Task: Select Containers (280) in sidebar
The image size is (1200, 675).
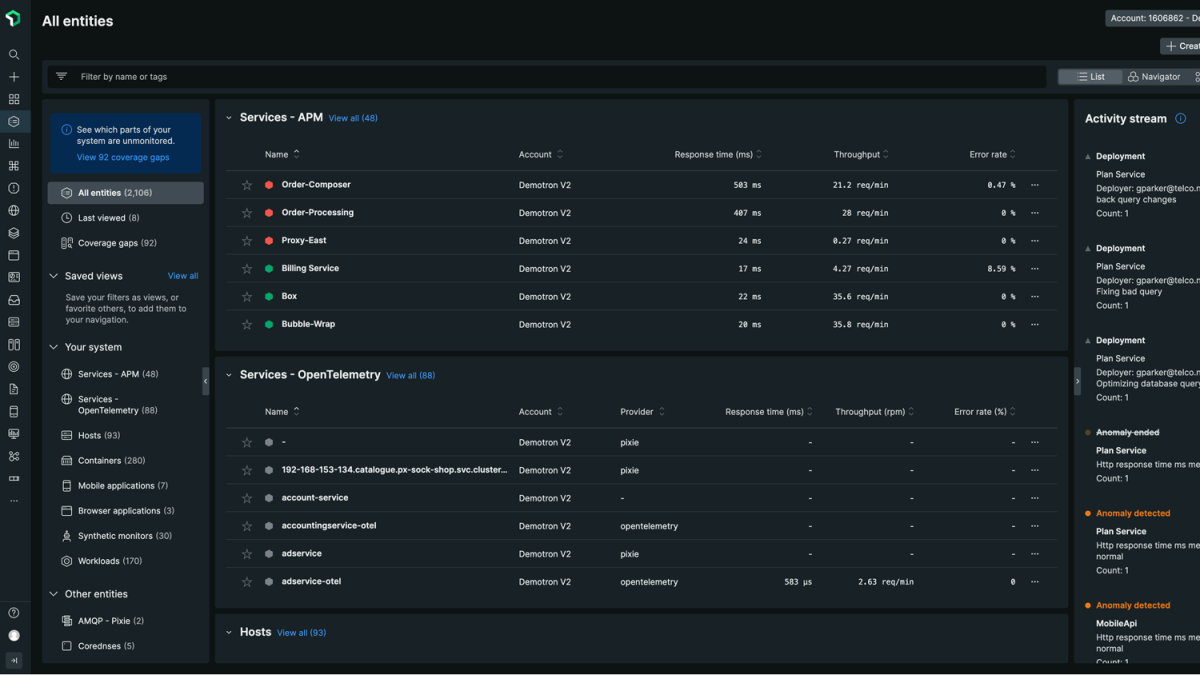Action: click(111, 461)
